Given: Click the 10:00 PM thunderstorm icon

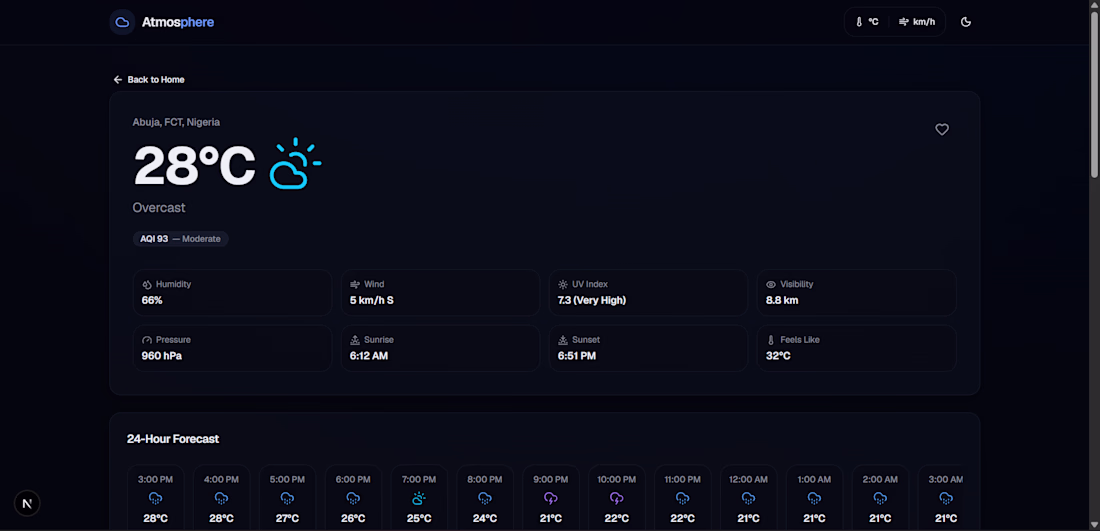Looking at the screenshot, I should pos(617,499).
